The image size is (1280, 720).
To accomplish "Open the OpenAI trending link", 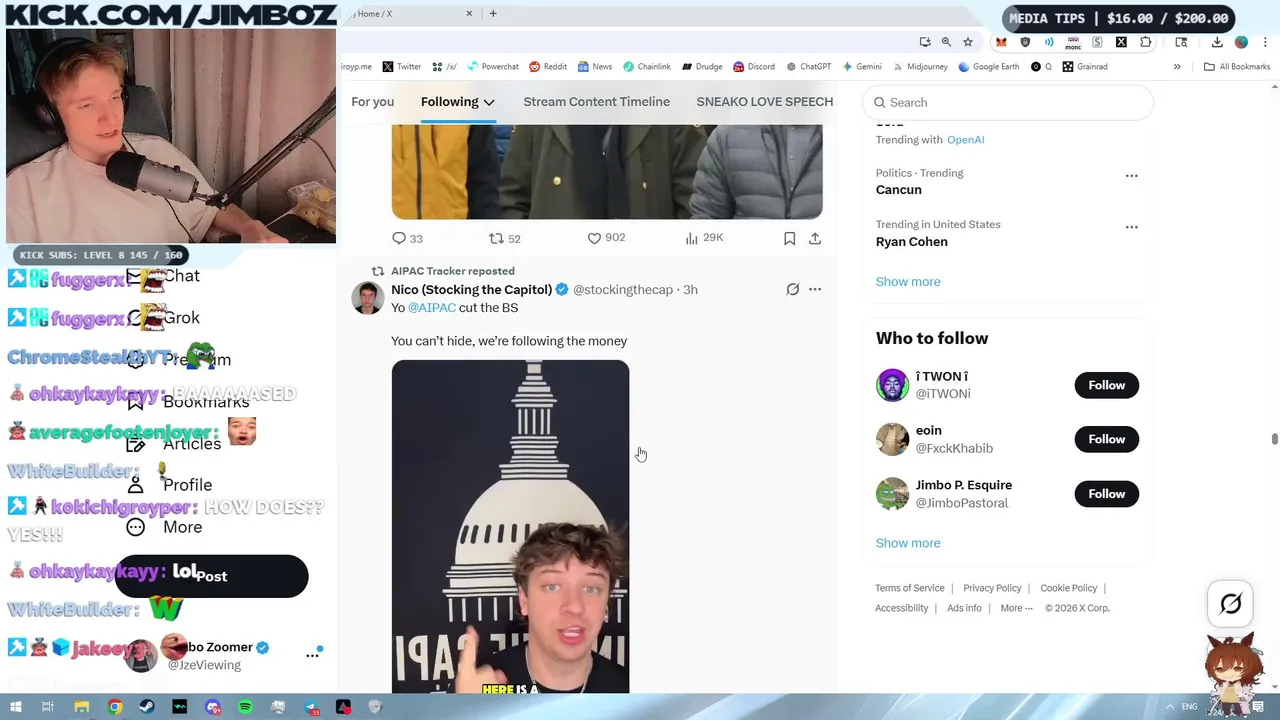I will coord(966,140).
